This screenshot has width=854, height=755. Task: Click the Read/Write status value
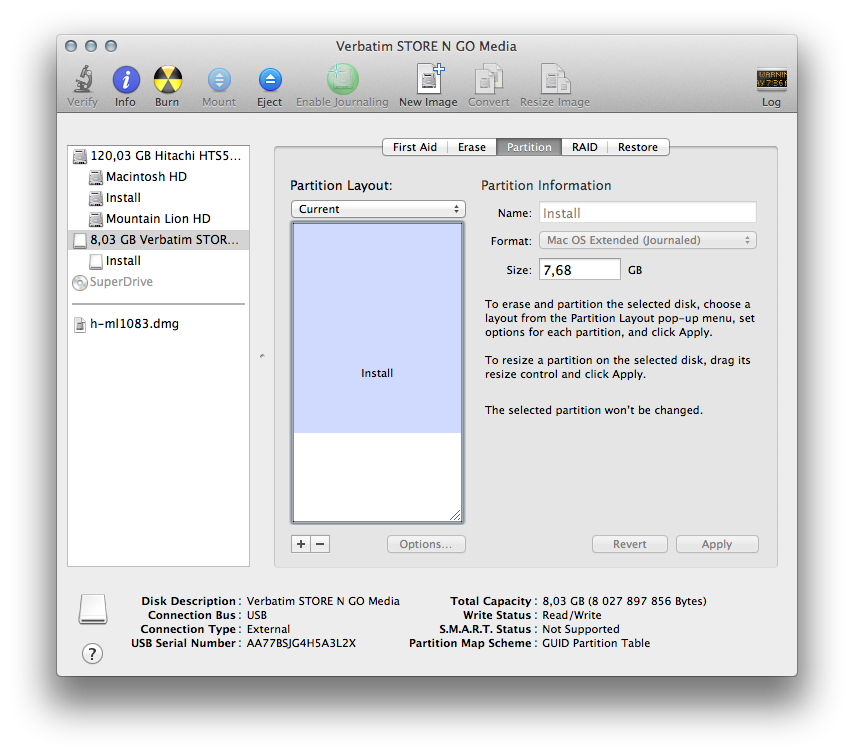coord(572,616)
